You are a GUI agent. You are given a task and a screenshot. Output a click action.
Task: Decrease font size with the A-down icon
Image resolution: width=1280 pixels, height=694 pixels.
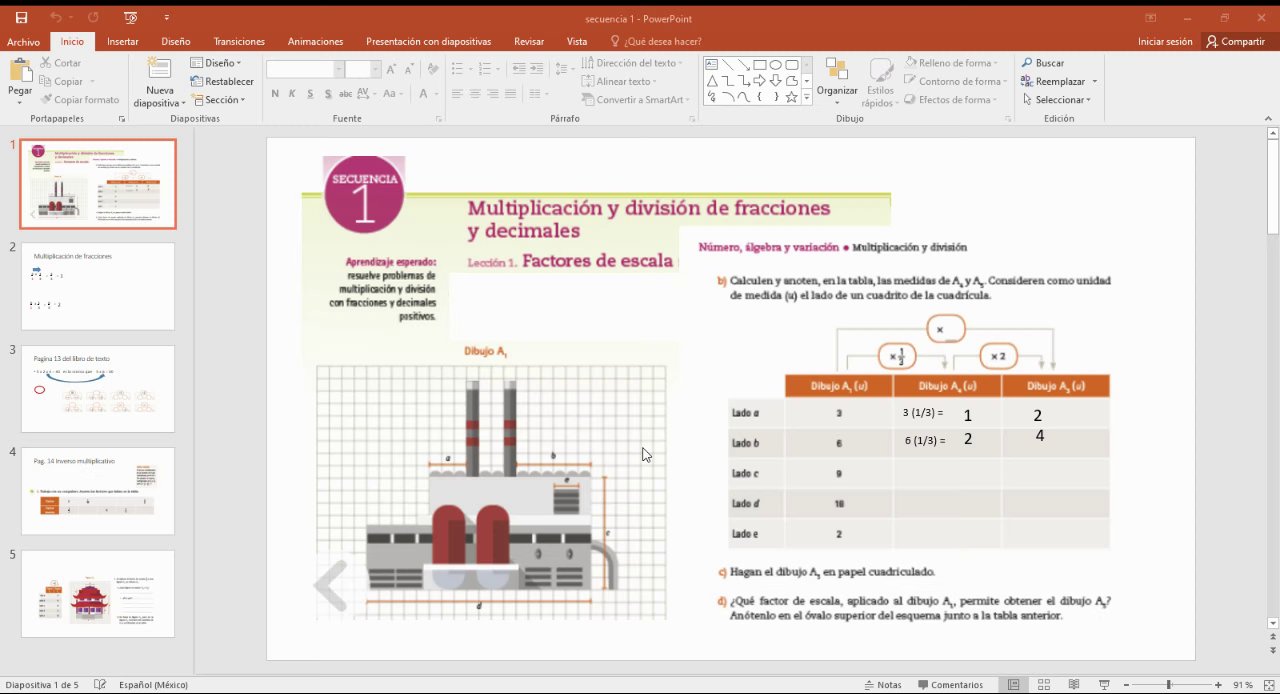pos(410,69)
